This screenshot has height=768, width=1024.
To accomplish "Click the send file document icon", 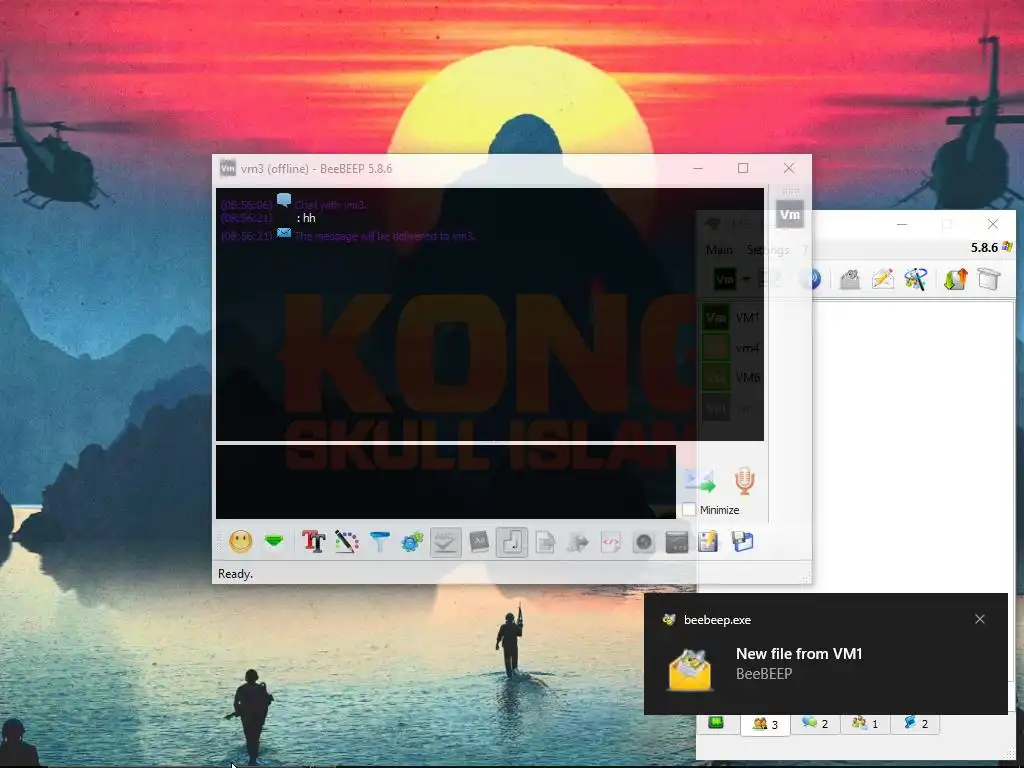I will (x=545, y=541).
